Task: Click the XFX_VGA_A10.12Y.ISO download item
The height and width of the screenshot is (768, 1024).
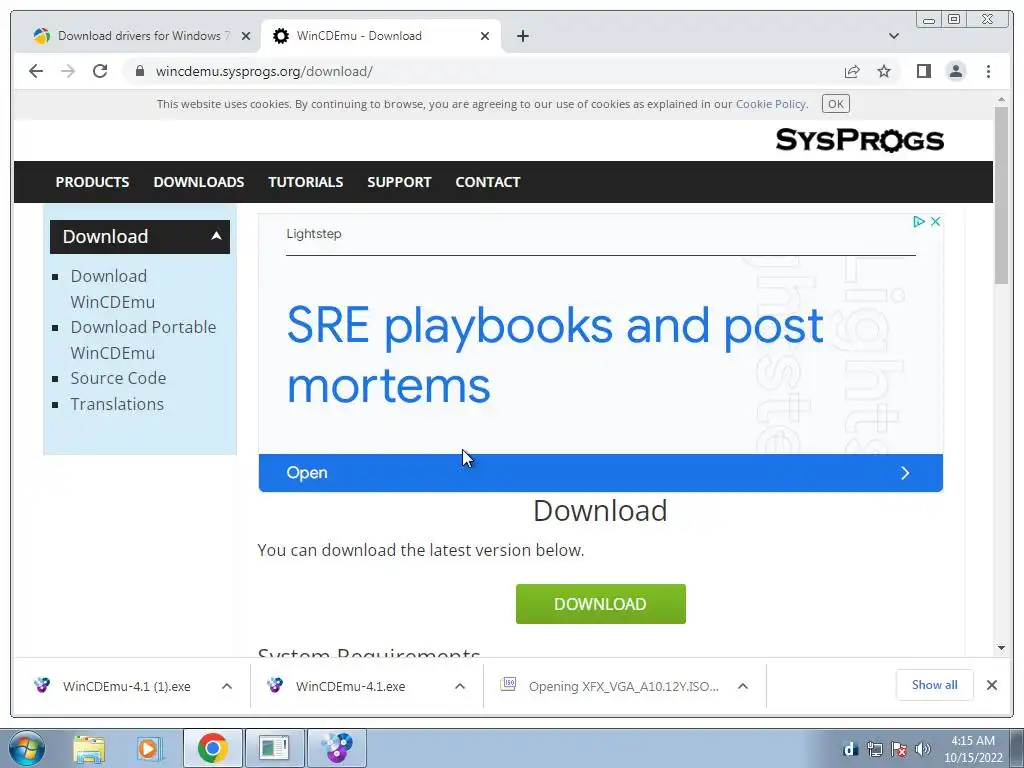Action: pos(609,686)
